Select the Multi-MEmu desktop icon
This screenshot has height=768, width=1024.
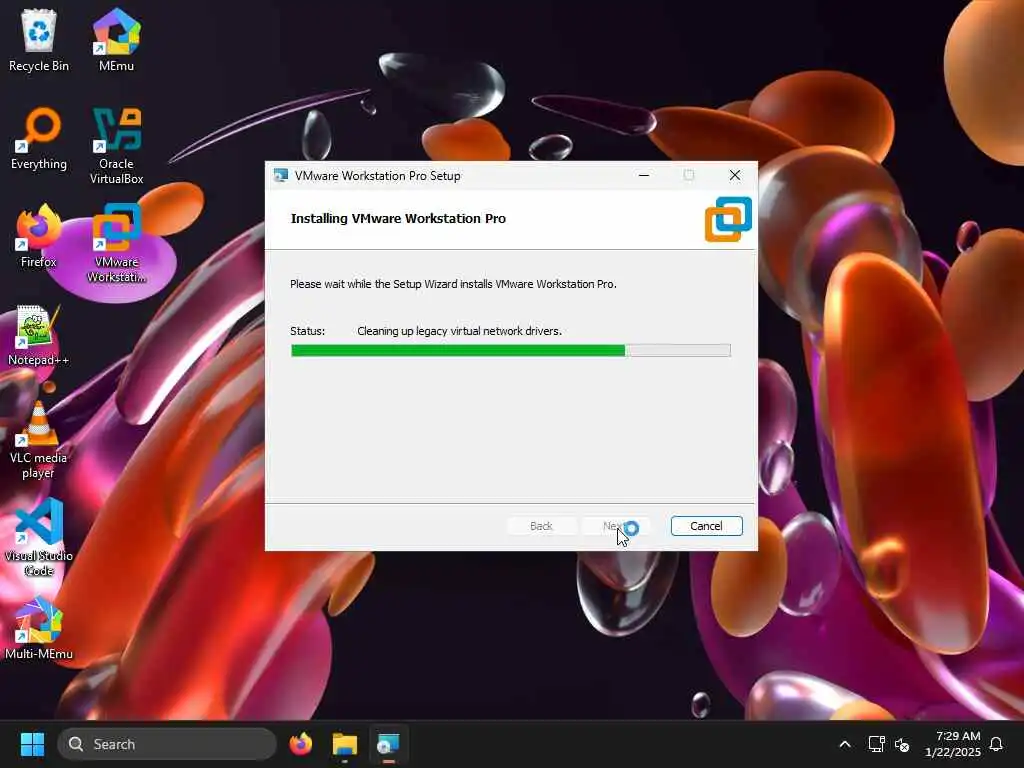click(x=39, y=628)
